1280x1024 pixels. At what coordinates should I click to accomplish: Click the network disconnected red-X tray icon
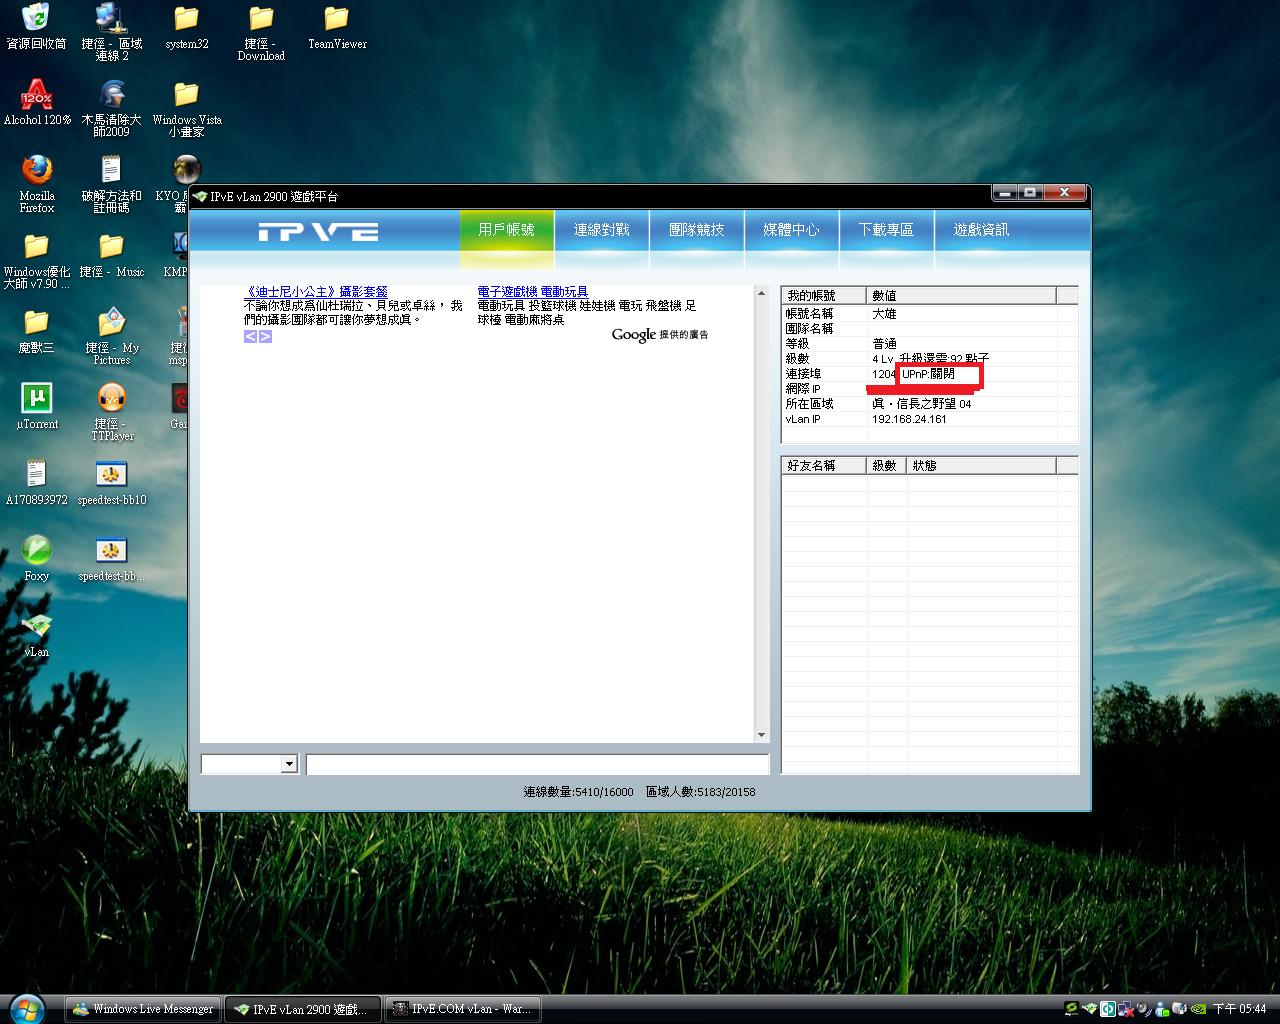(x=1125, y=1009)
